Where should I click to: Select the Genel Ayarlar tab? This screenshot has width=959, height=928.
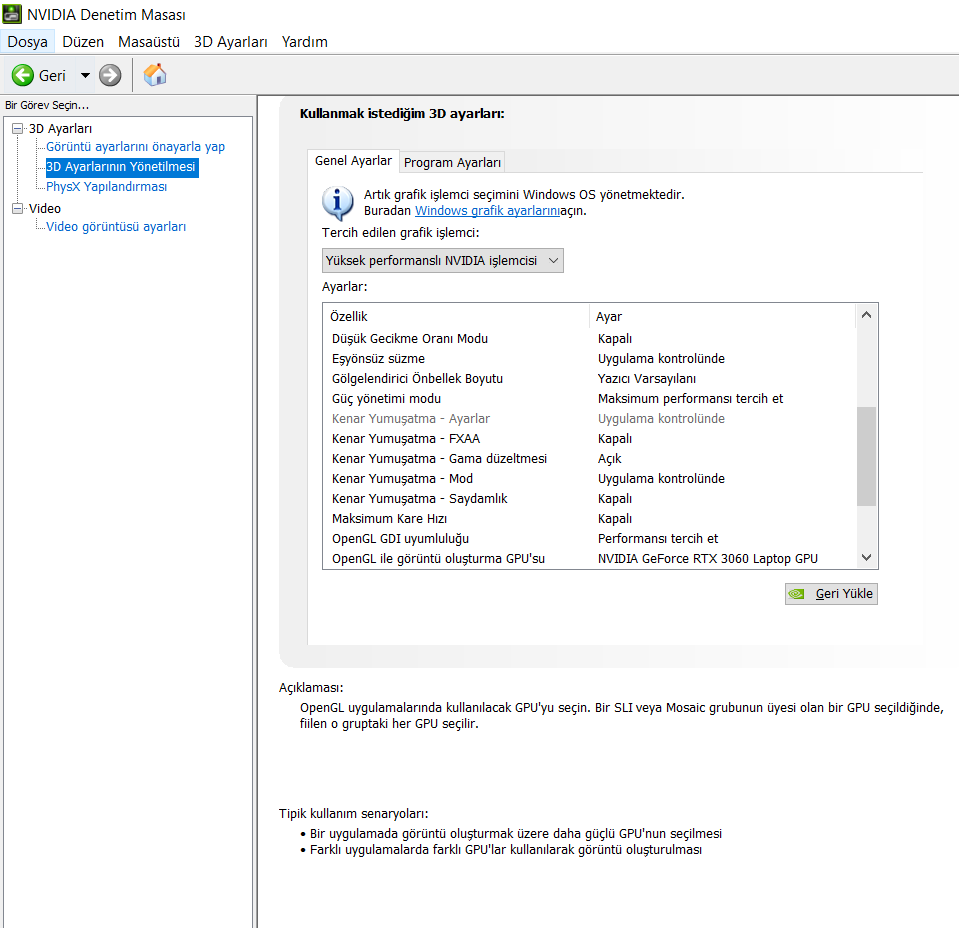click(x=353, y=161)
